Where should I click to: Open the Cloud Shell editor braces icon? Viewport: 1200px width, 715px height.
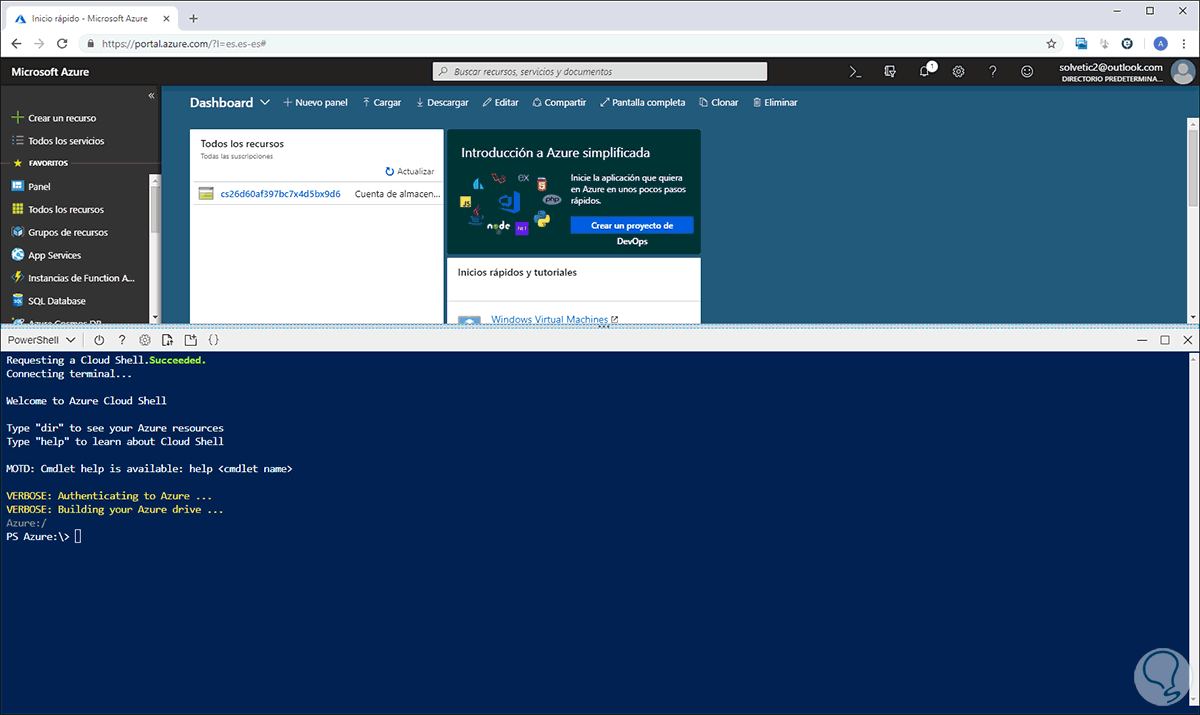[x=214, y=341]
